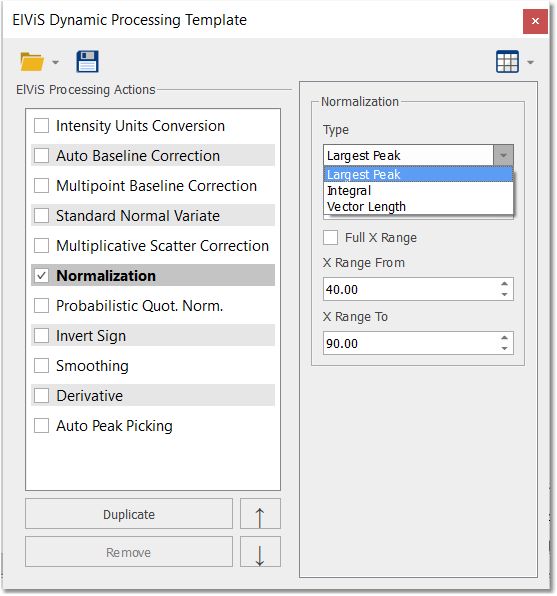Enable Intensity Units Conversion checkbox

tap(41, 125)
